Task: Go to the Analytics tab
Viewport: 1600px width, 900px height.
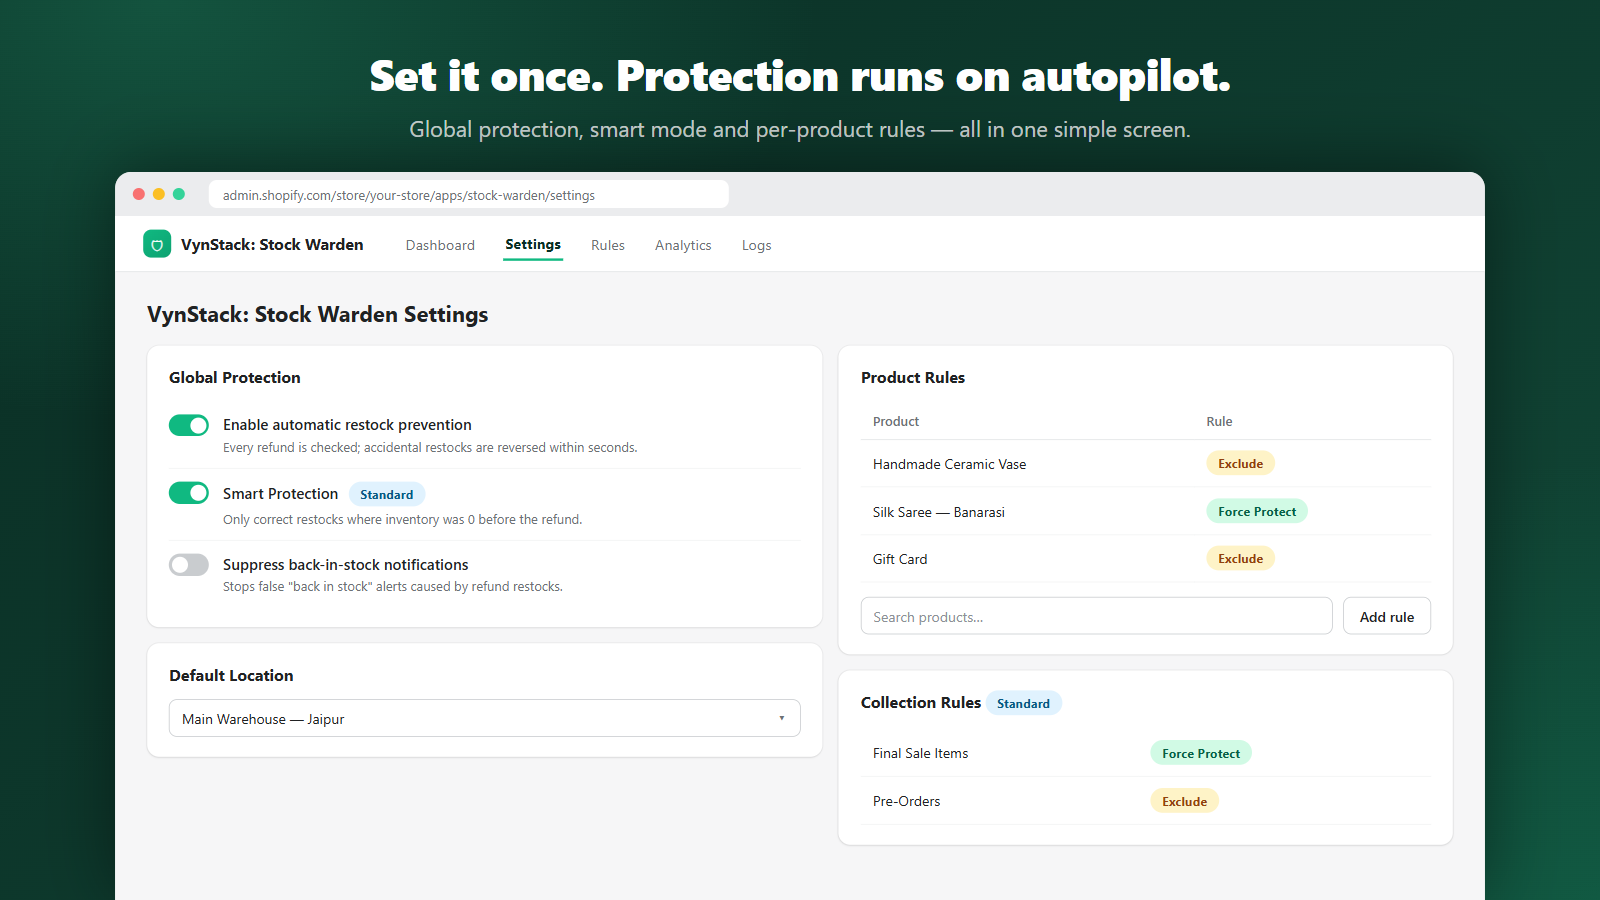Action: tap(683, 245)
